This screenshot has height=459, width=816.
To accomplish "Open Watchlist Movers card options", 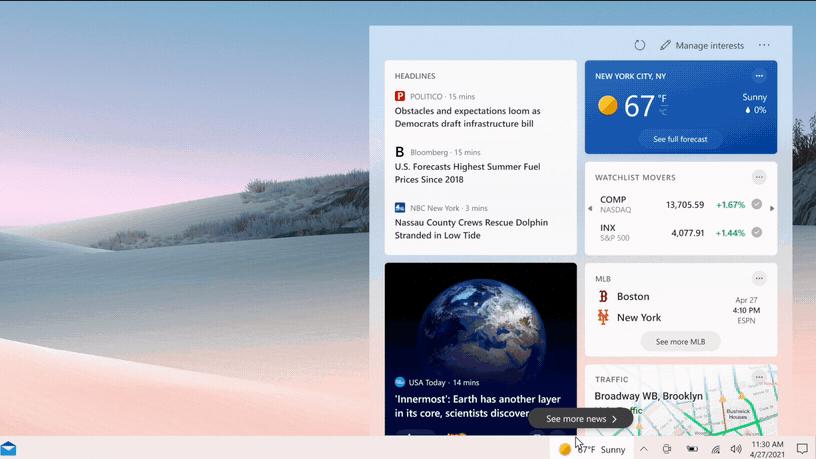I will (759, 177).
